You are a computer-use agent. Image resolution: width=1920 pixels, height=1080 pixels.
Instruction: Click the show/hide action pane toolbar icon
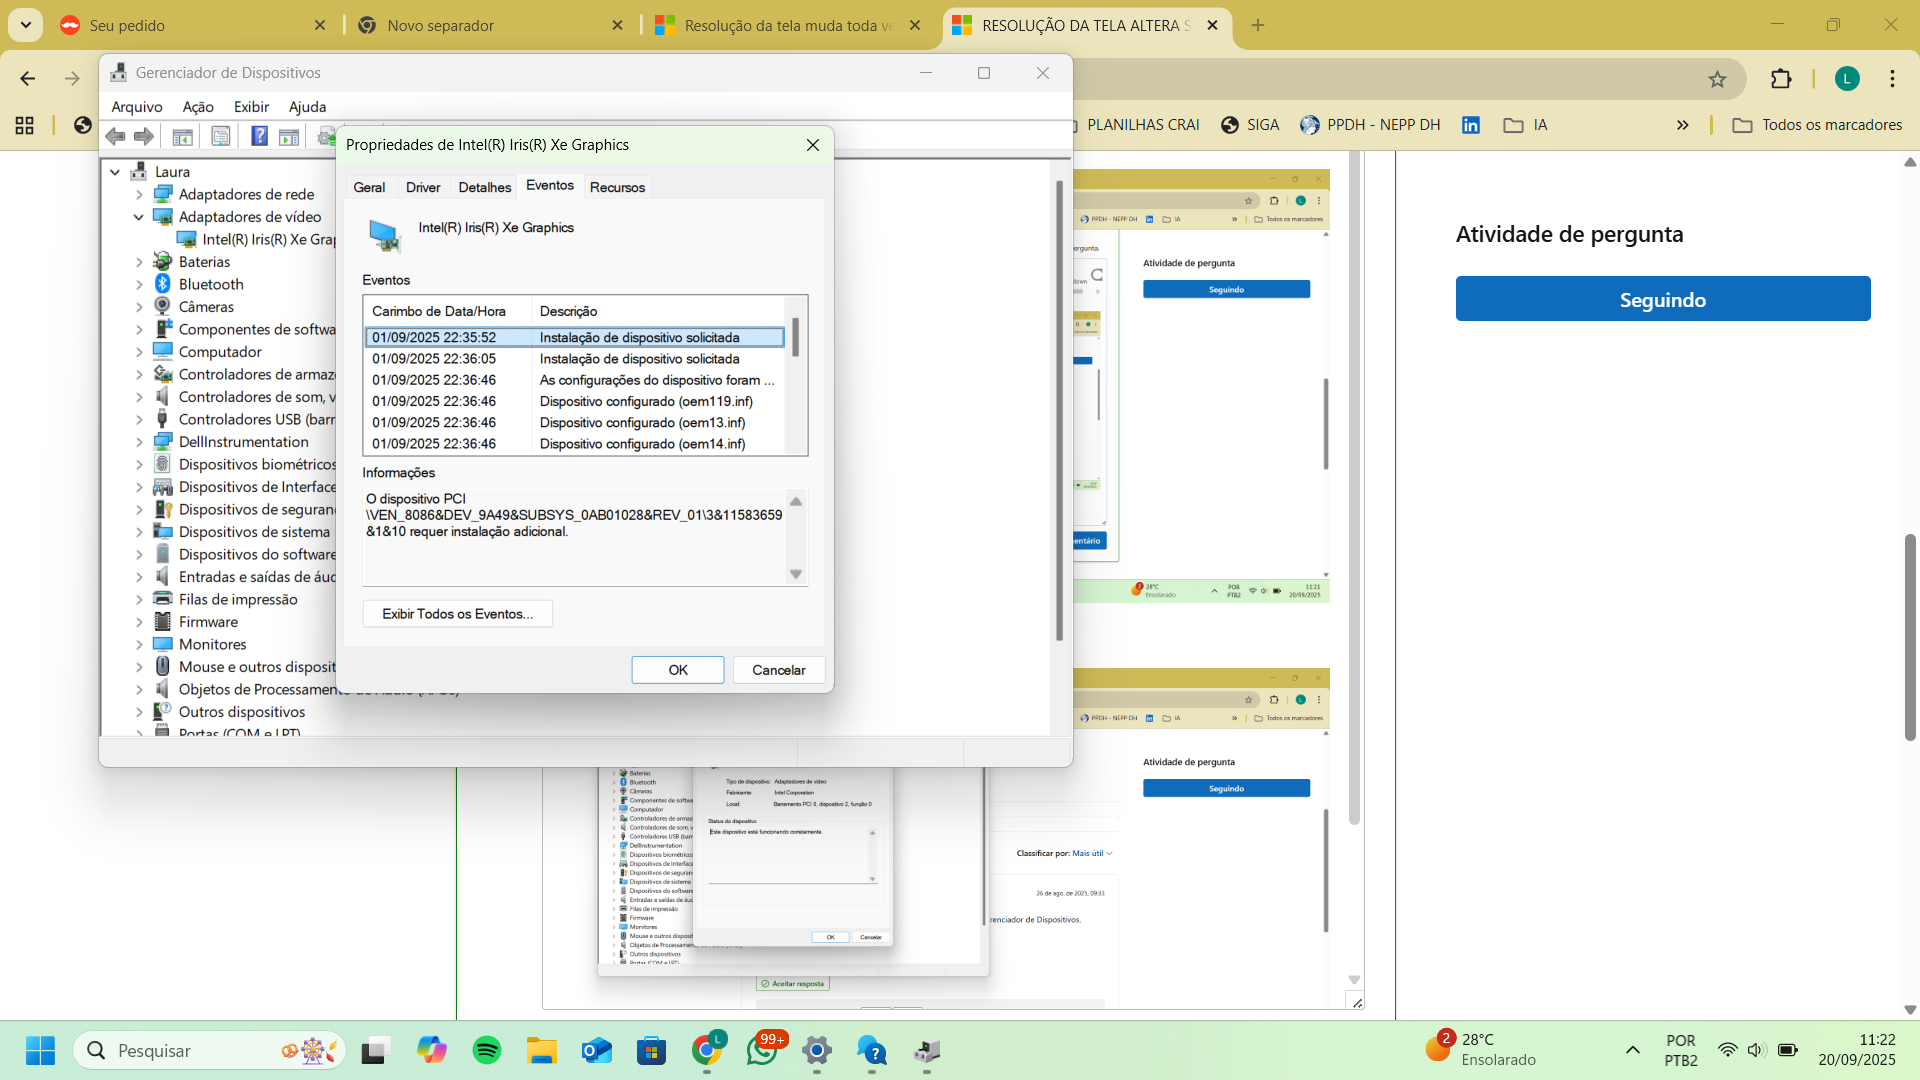coord(289,136)
